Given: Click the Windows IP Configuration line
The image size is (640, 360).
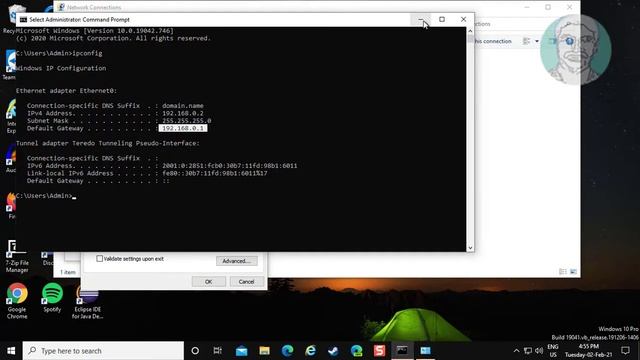Looking at the screenshot, I should pyautogui.click(x=61, y=68).
